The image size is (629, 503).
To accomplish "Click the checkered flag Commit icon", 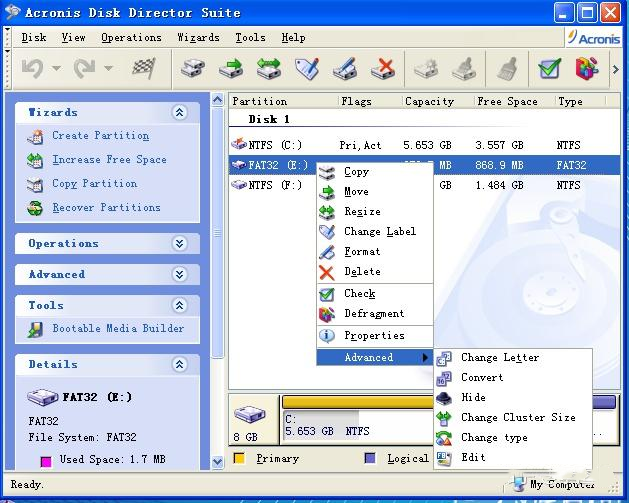I will click(x=143, y=69).
